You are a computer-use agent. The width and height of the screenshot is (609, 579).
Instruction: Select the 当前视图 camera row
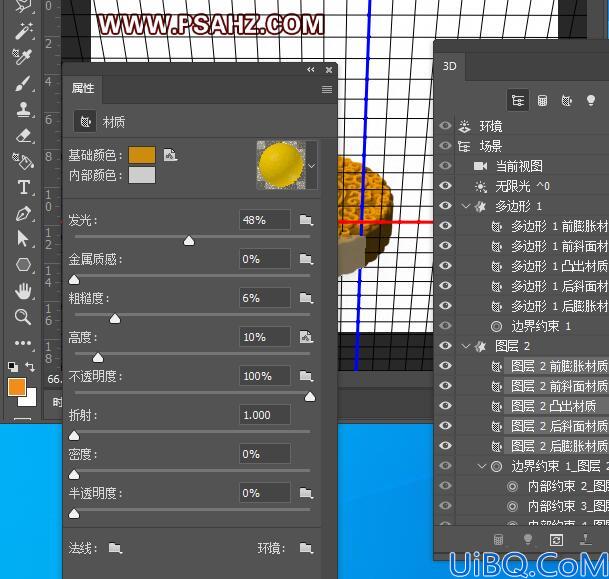[532, 166]
